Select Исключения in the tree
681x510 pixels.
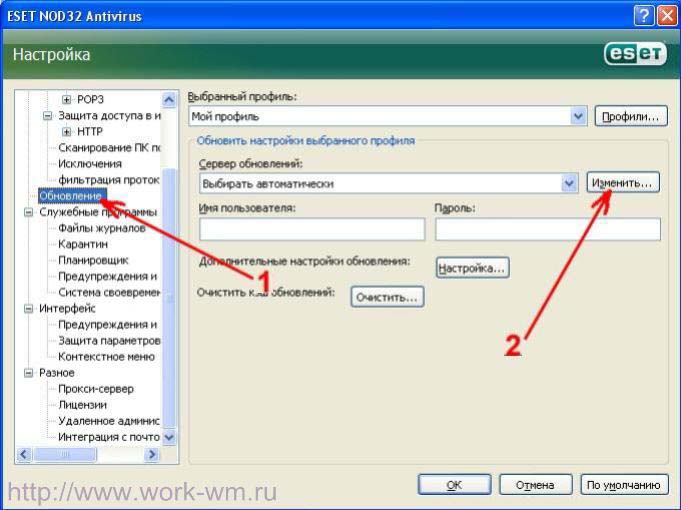[90, 164]
